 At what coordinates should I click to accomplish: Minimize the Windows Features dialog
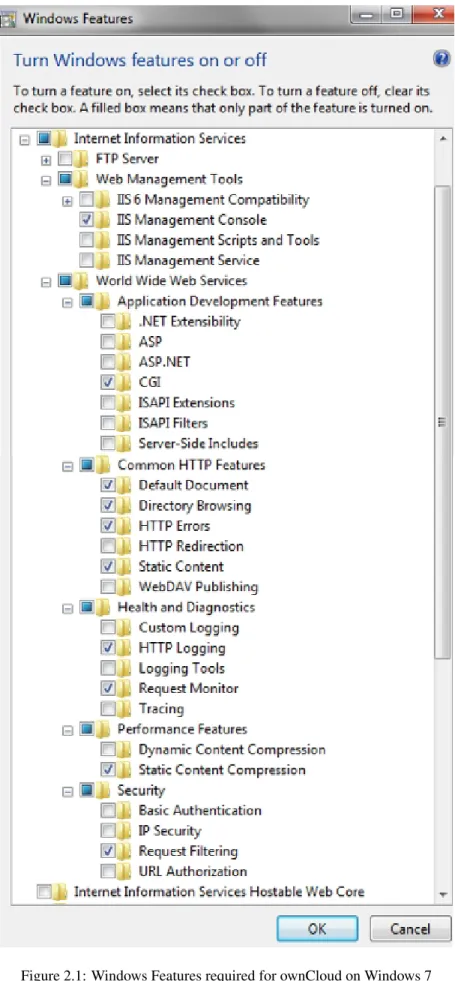tap(367, 15)
